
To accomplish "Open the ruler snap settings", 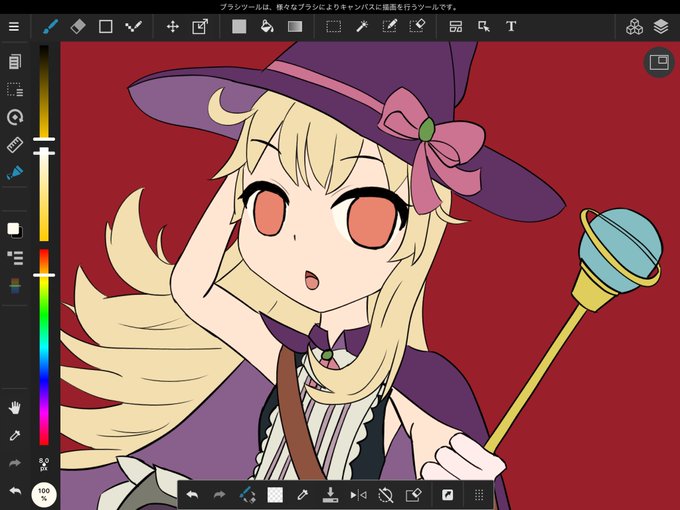I will click(15, 145).
